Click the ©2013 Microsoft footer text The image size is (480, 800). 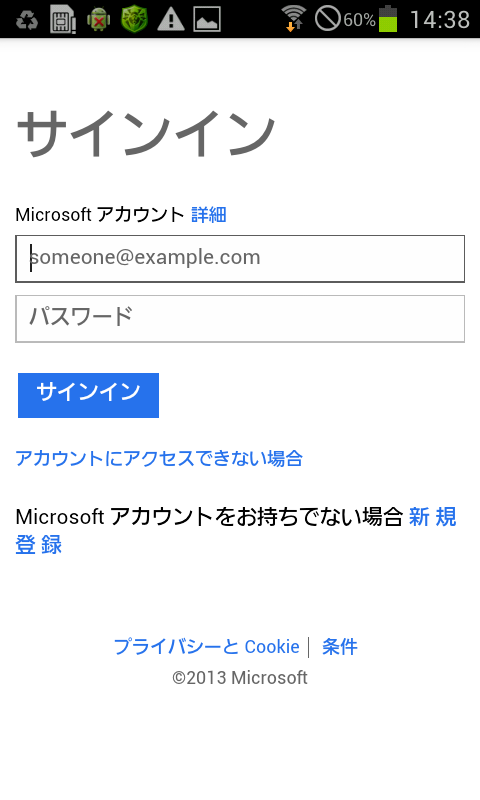coord(240,678)
